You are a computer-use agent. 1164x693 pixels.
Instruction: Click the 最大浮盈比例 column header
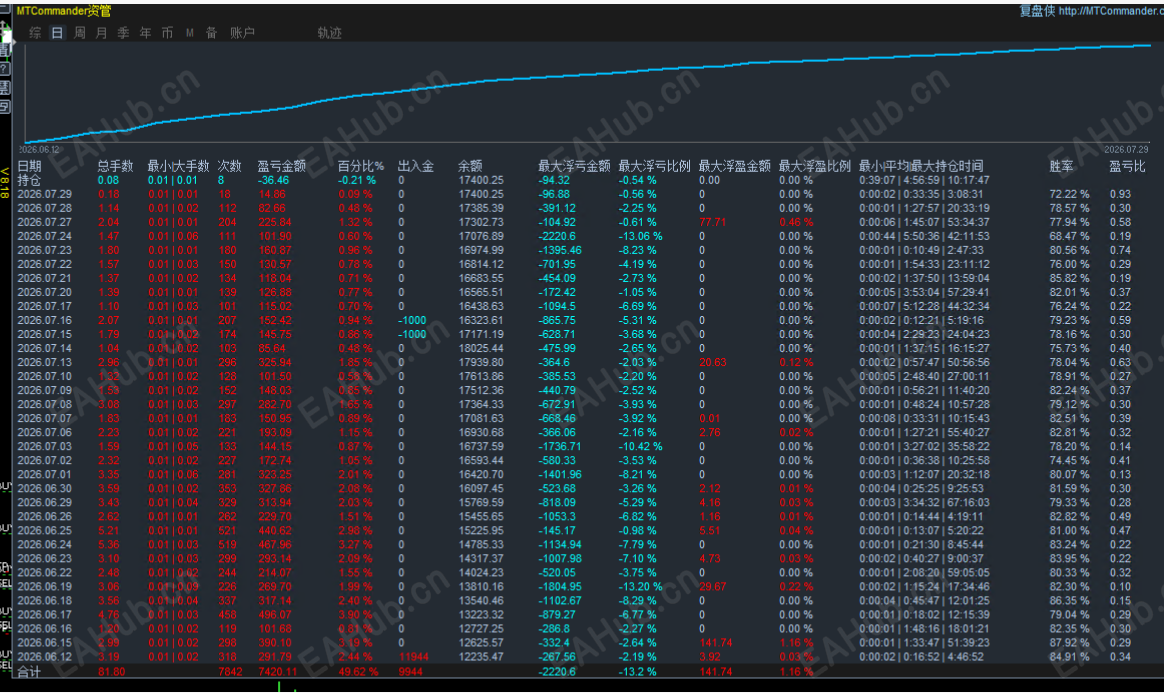point(814,166)
